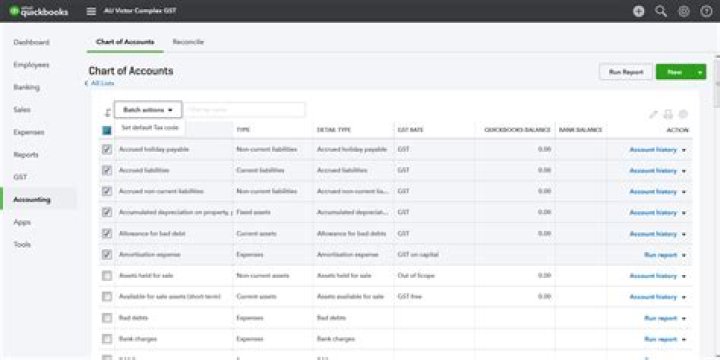This screenshot has width=720, height=360.
Task: Open the settings gear icon in header
Action: 684,11
